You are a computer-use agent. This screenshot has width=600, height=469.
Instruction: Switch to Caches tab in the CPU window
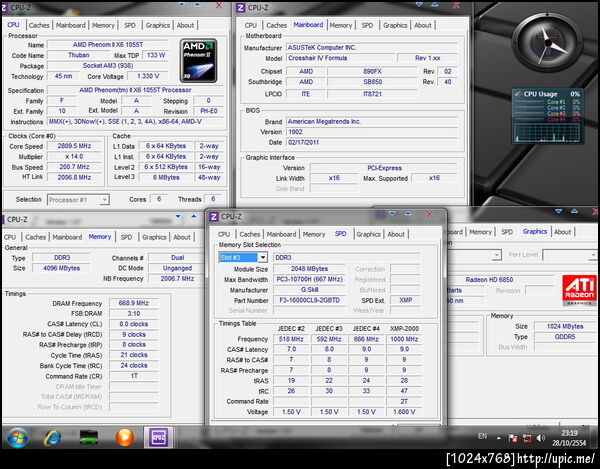coord(39,25)
